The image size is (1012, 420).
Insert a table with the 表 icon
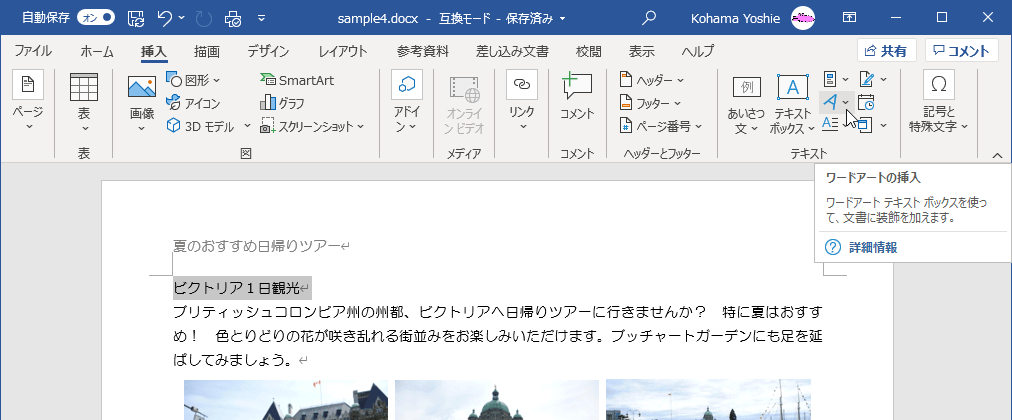click(x=84, y=88)
